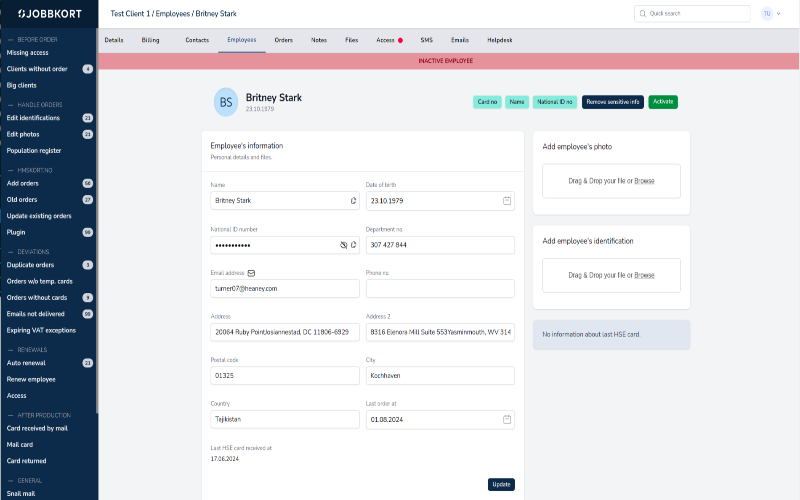Expand the user menu chevron
800x500 pixels.
point(779,14)
